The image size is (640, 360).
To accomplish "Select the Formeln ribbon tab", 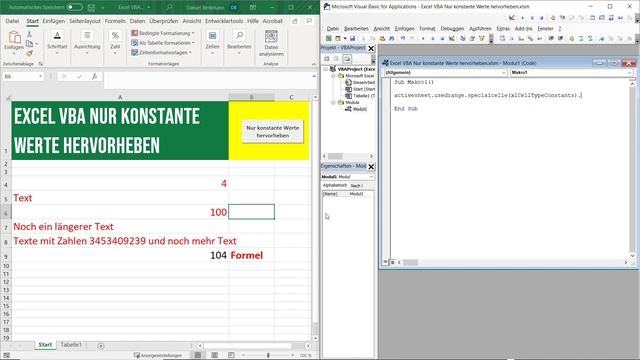I will [x=115, y=21].
